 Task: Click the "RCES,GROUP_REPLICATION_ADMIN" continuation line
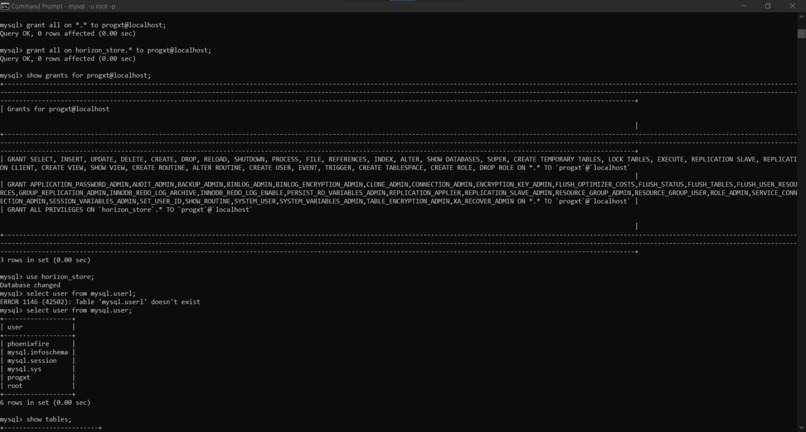point(398,193)
